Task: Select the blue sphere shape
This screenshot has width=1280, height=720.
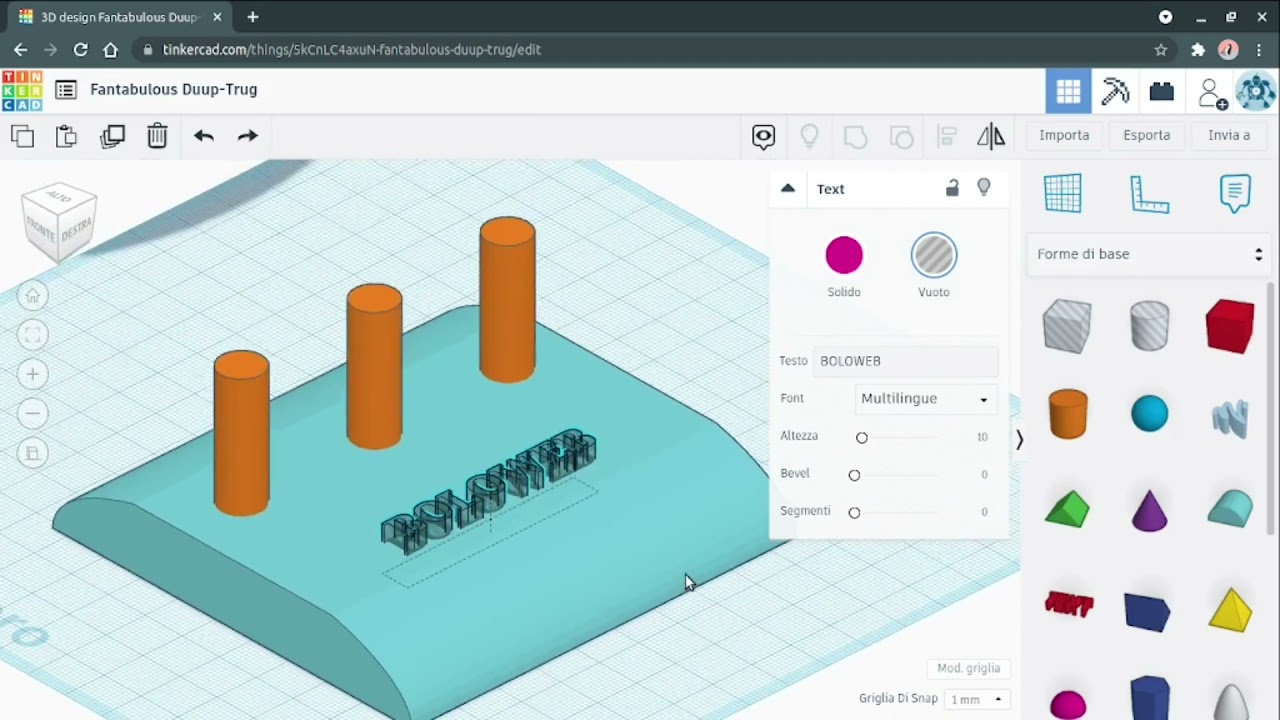Action: (1150, 414)
